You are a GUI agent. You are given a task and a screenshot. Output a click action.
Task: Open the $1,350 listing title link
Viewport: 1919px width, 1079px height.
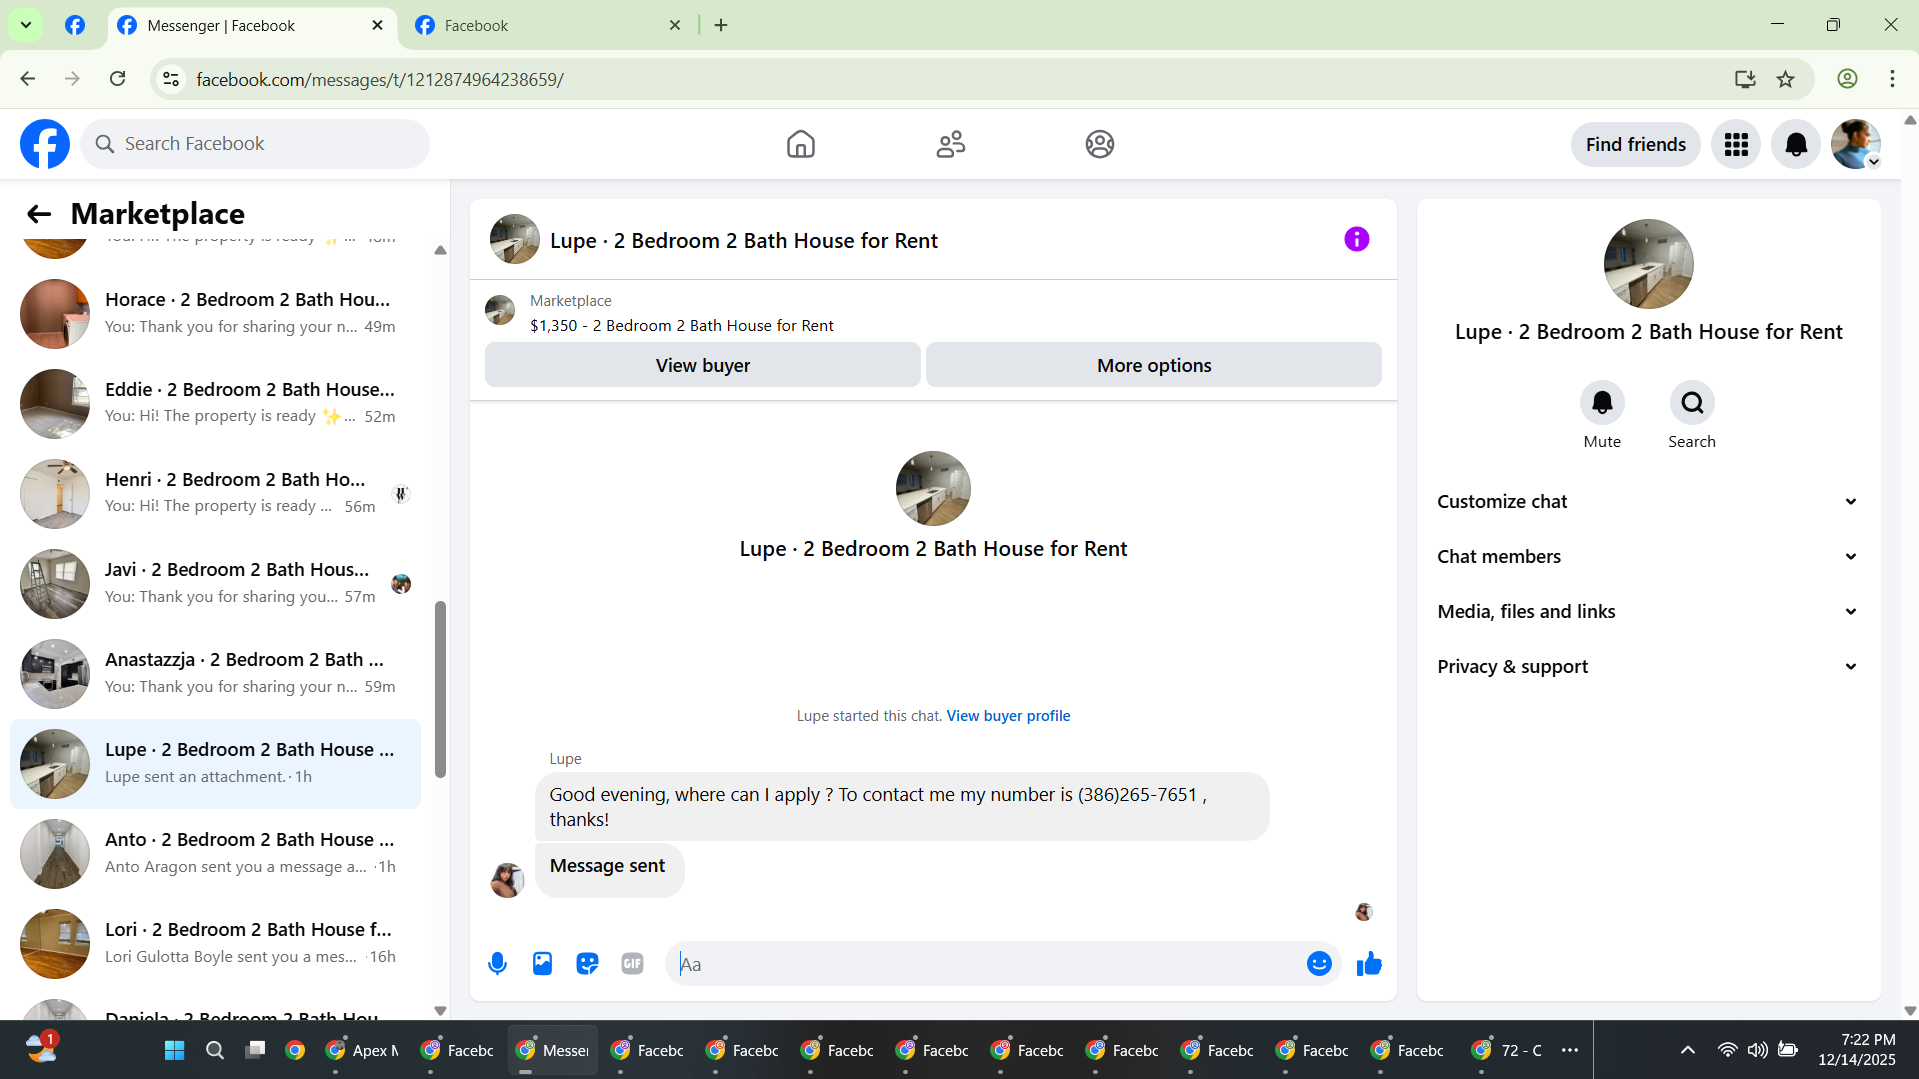tap(681, 326)
